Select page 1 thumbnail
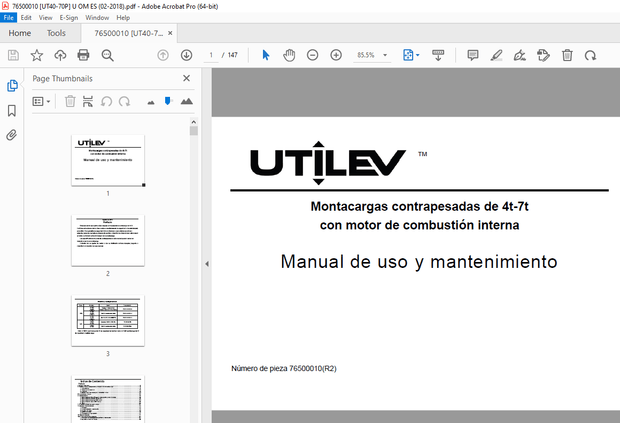 [108, 160]
